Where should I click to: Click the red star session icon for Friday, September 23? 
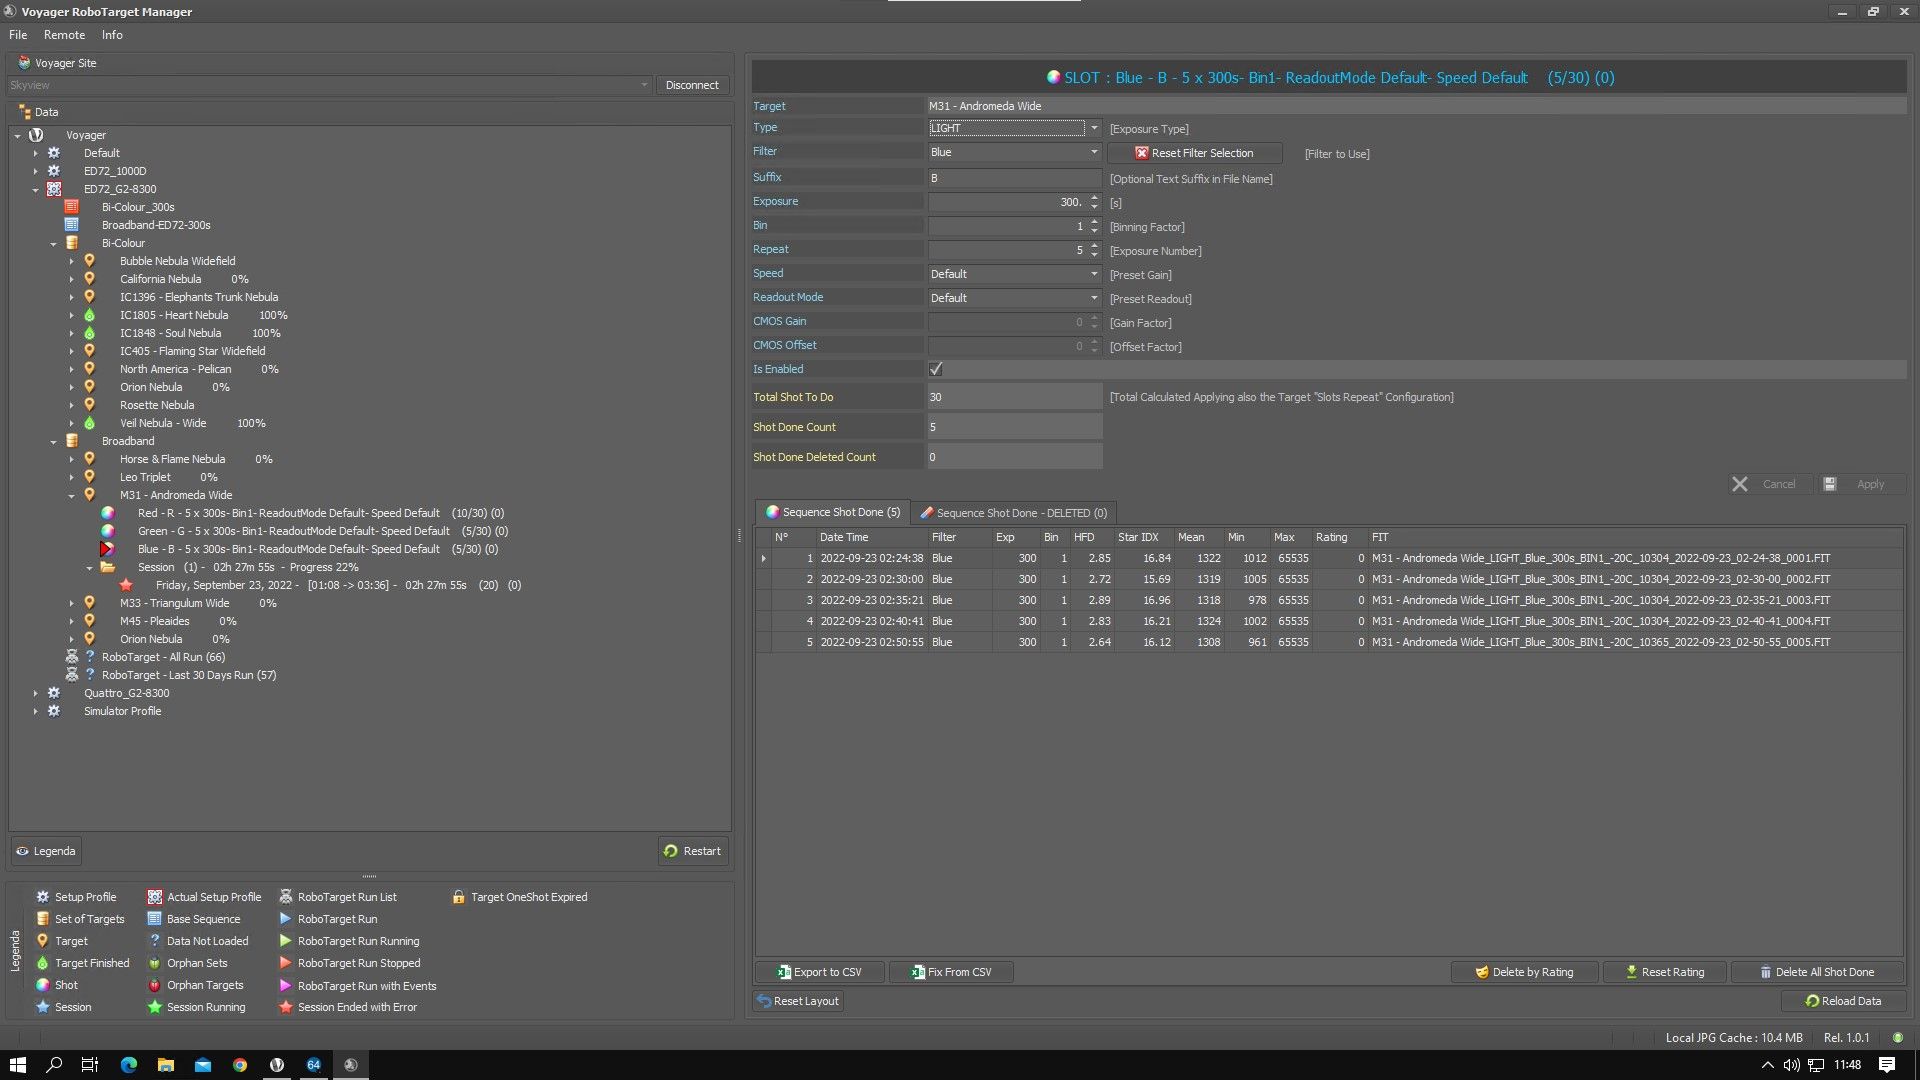coord(126,585)
